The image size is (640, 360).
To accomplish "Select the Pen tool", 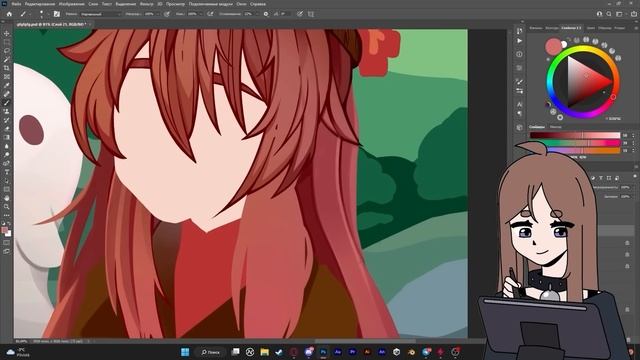I will coord(7,163).
